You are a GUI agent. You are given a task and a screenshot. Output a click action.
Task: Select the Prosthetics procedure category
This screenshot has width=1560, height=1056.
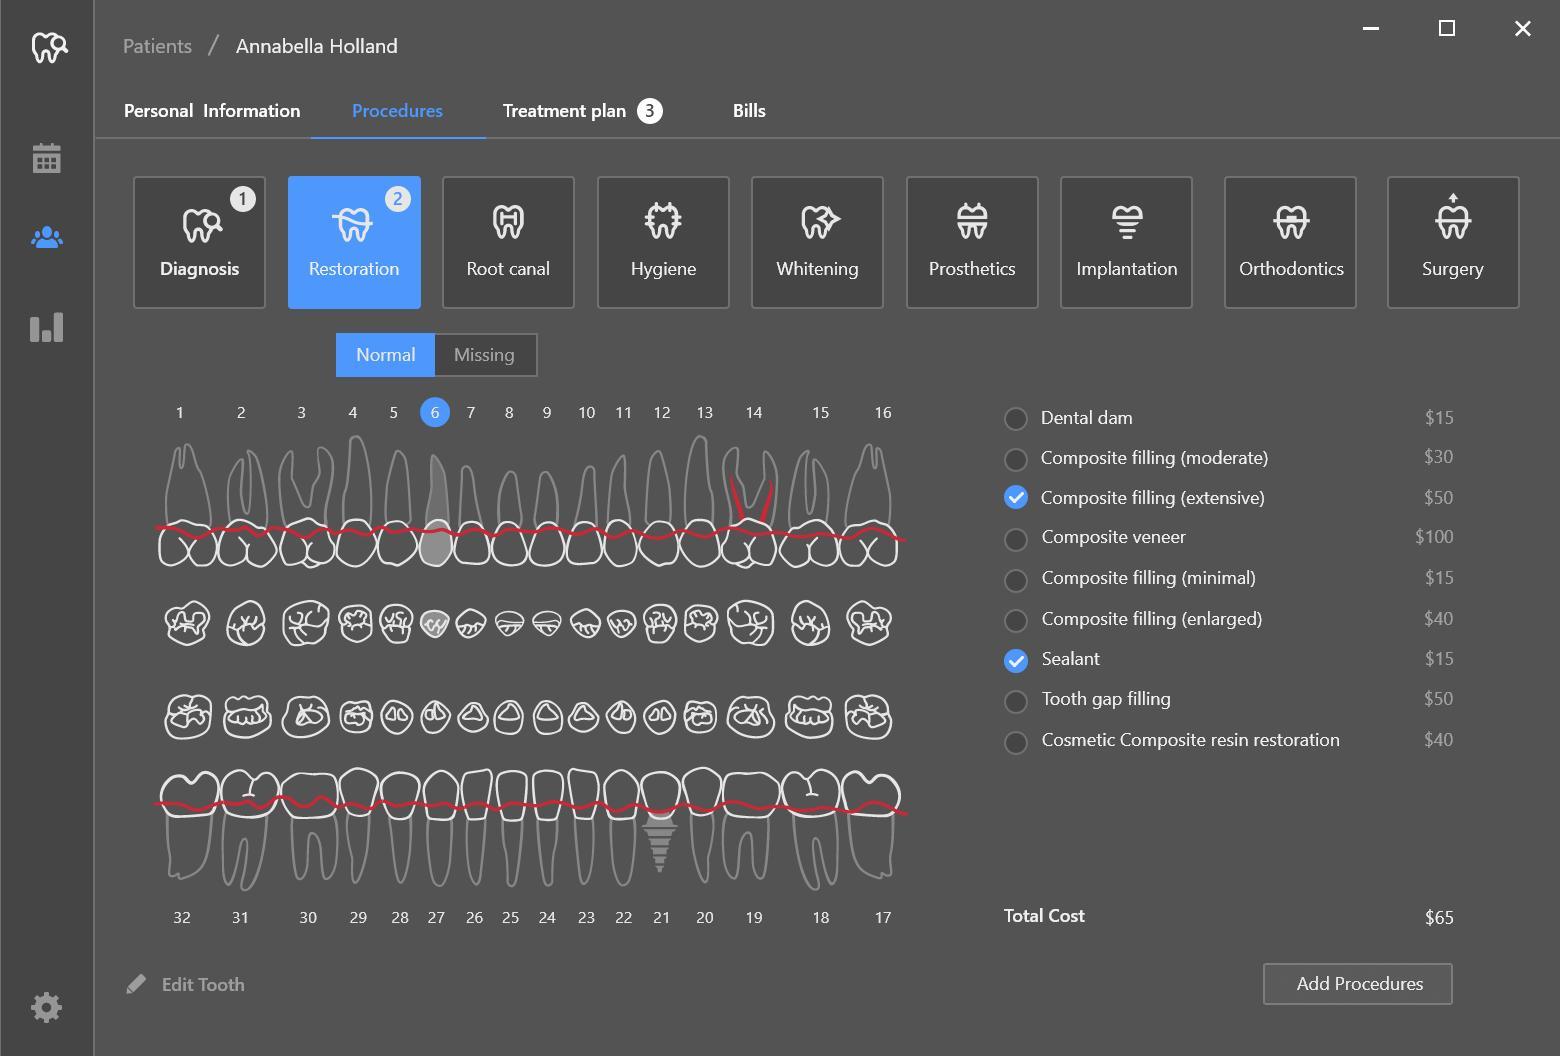pyautogui.click(x=972, y=242)
